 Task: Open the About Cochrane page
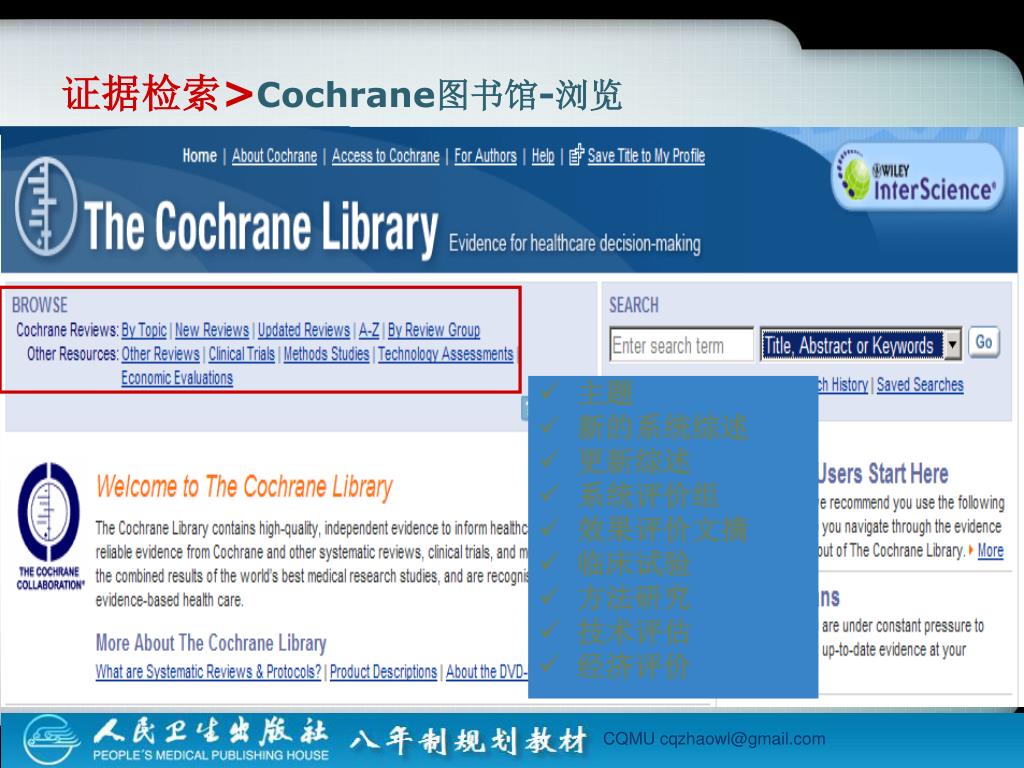[x=274, y=156]
